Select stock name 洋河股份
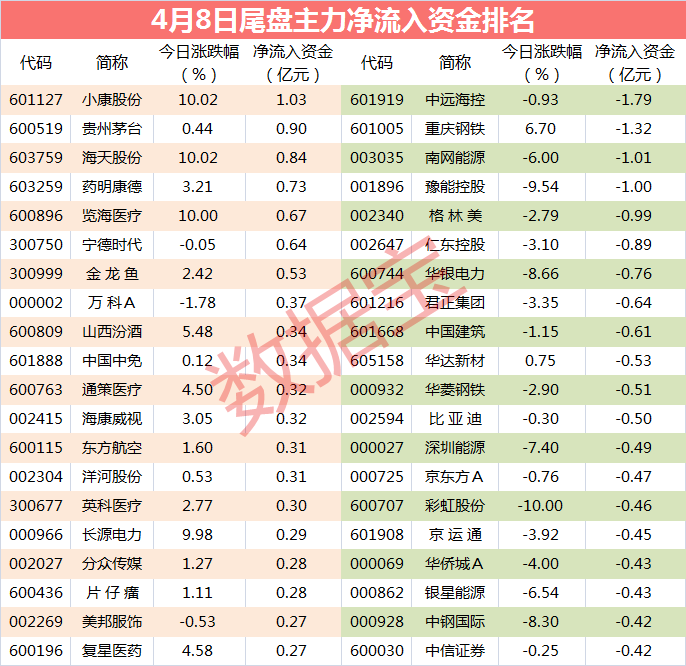The width and height of the screenshot is (686, 666). tap(112, 477)
